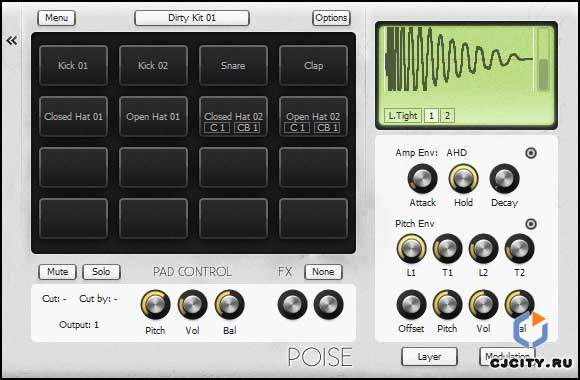Select the Snare pad
This screenshot has height=380, width=580.
pyautogui.click(x=233, y=65)
